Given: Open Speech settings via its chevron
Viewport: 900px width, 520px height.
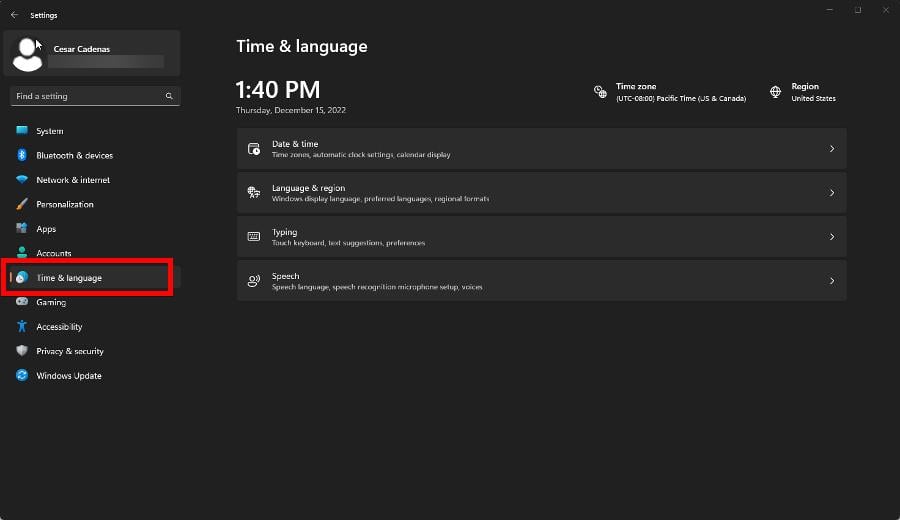Looking at the screenshot, I should click(832, 281).
